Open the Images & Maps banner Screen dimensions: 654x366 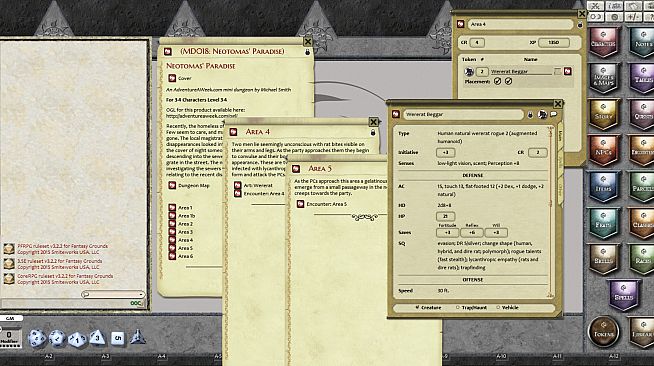point(603,79)
